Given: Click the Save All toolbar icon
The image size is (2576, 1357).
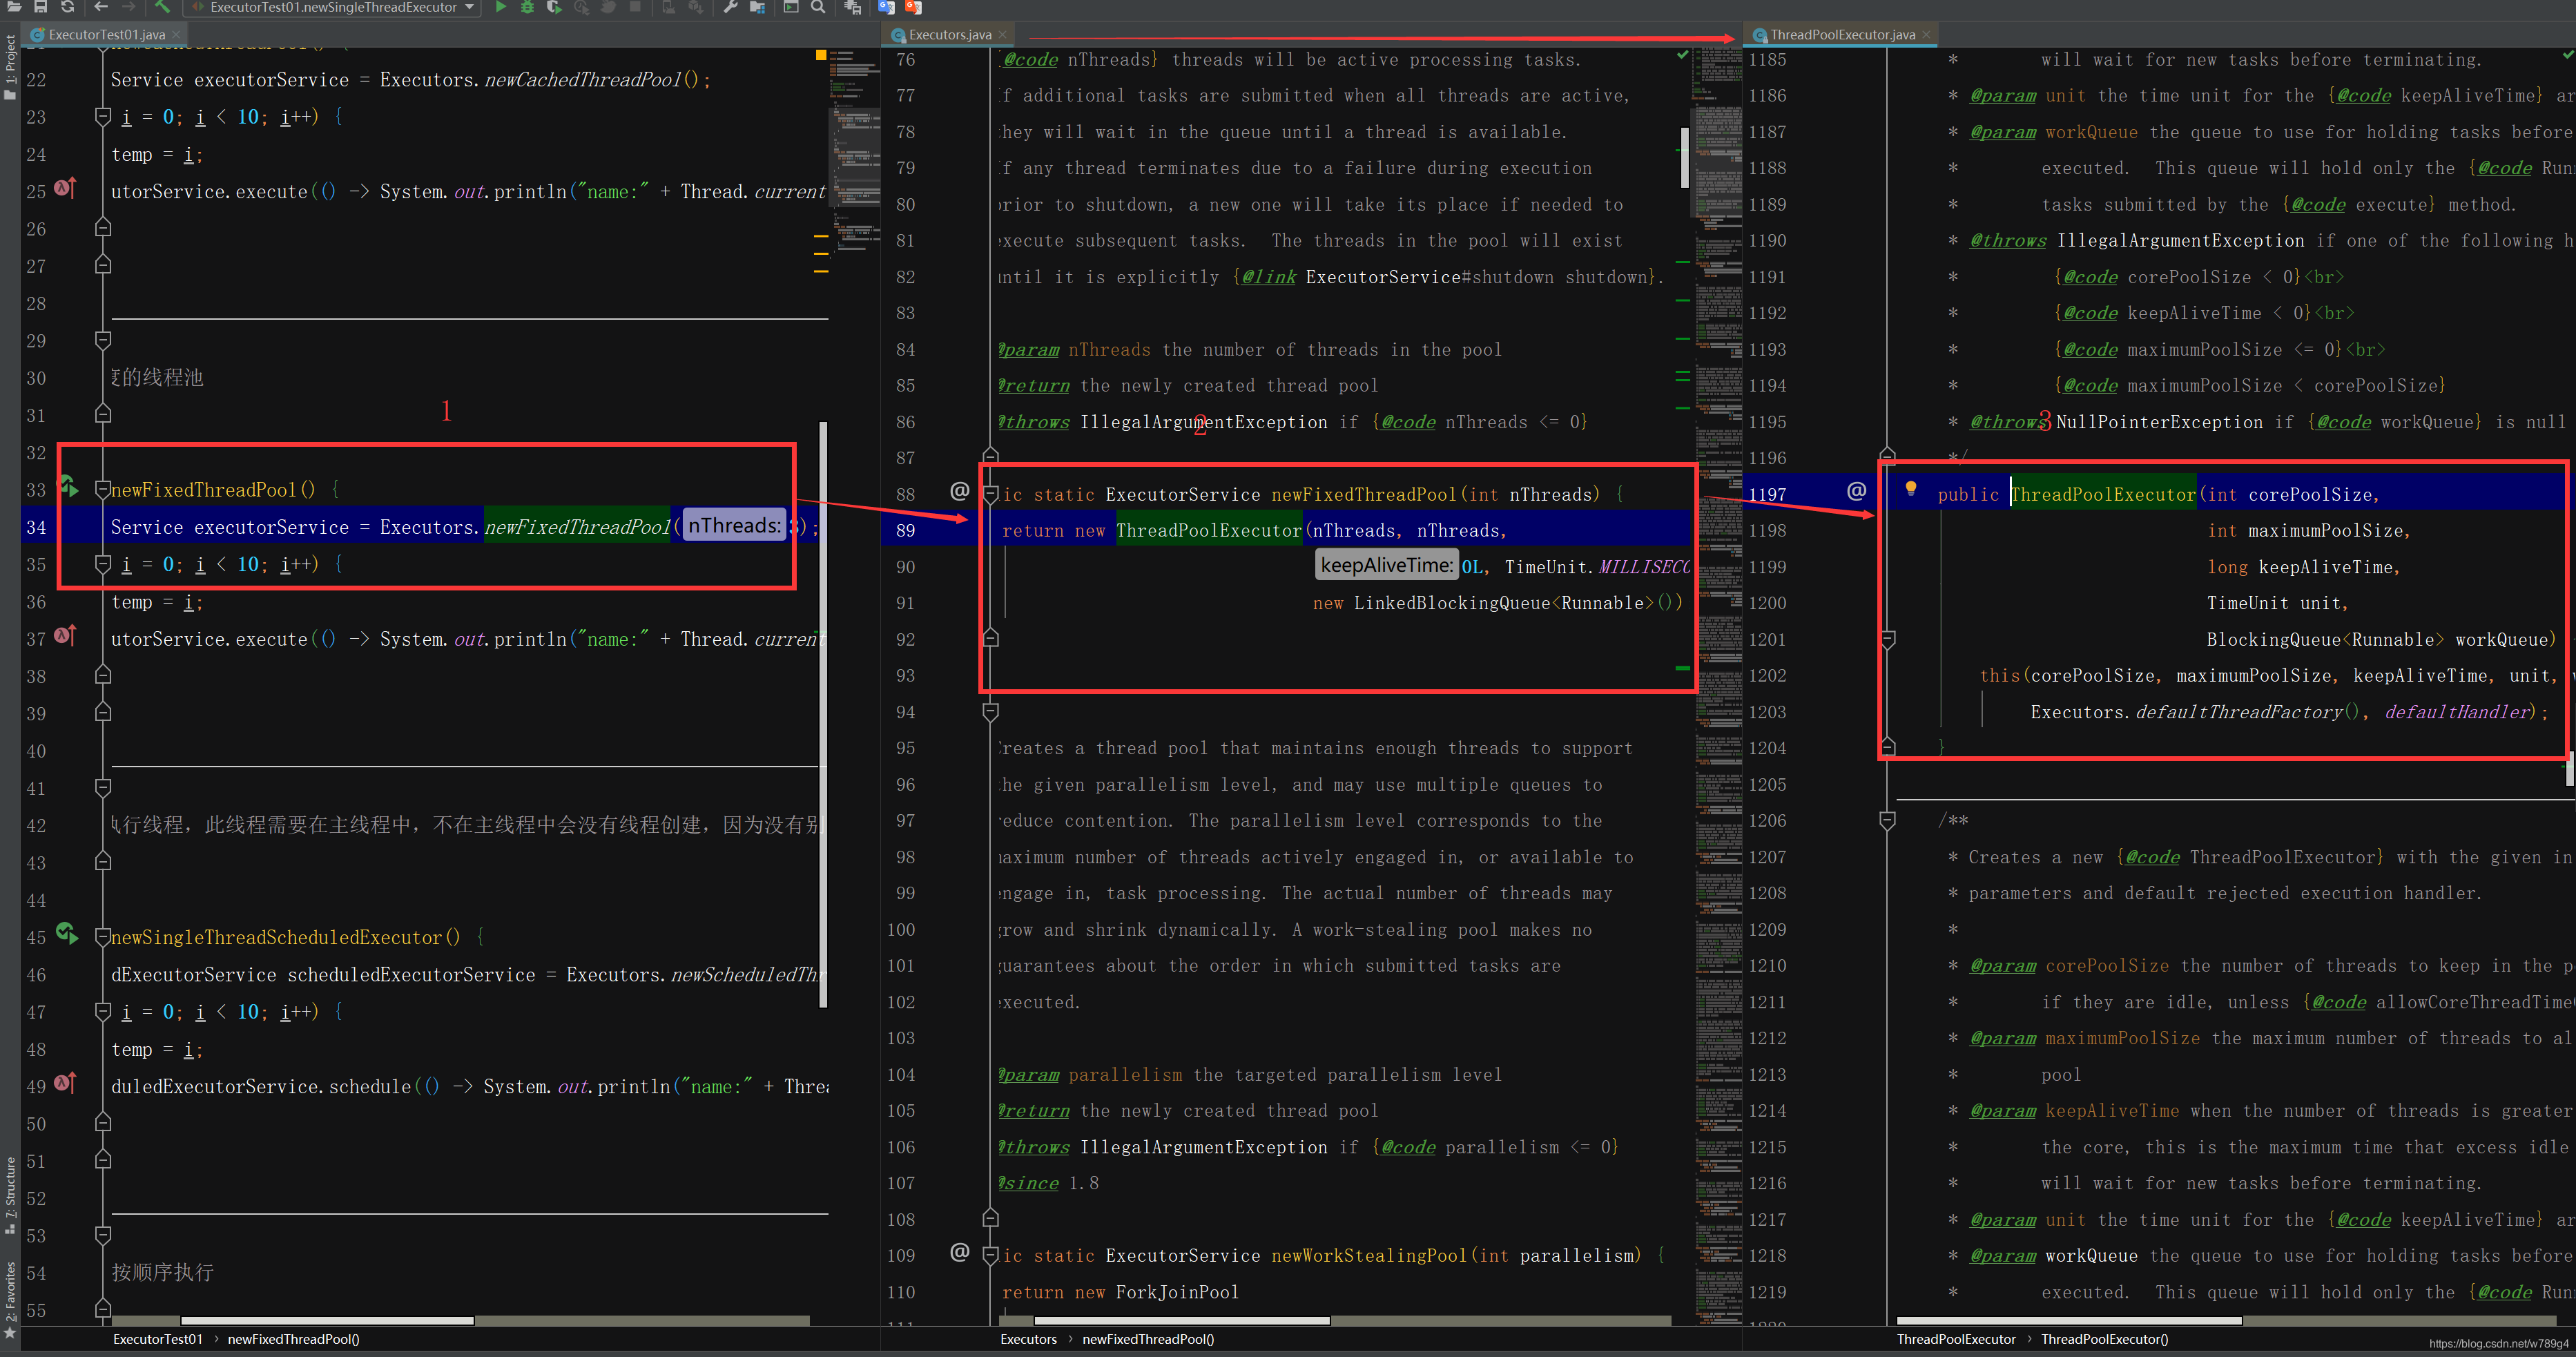Looking at the screenshot, I should click(40, 7).
